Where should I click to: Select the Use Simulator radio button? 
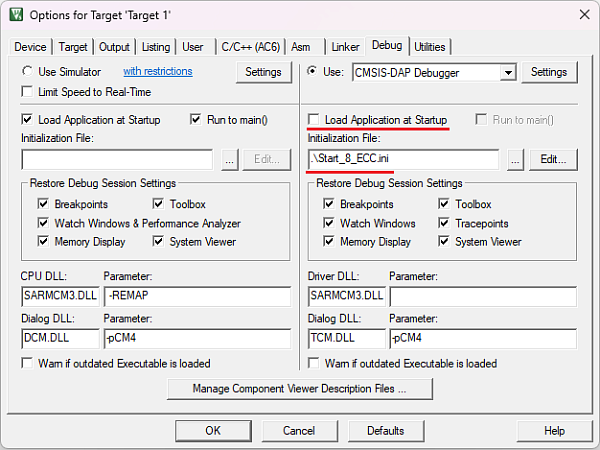(28, 72)
